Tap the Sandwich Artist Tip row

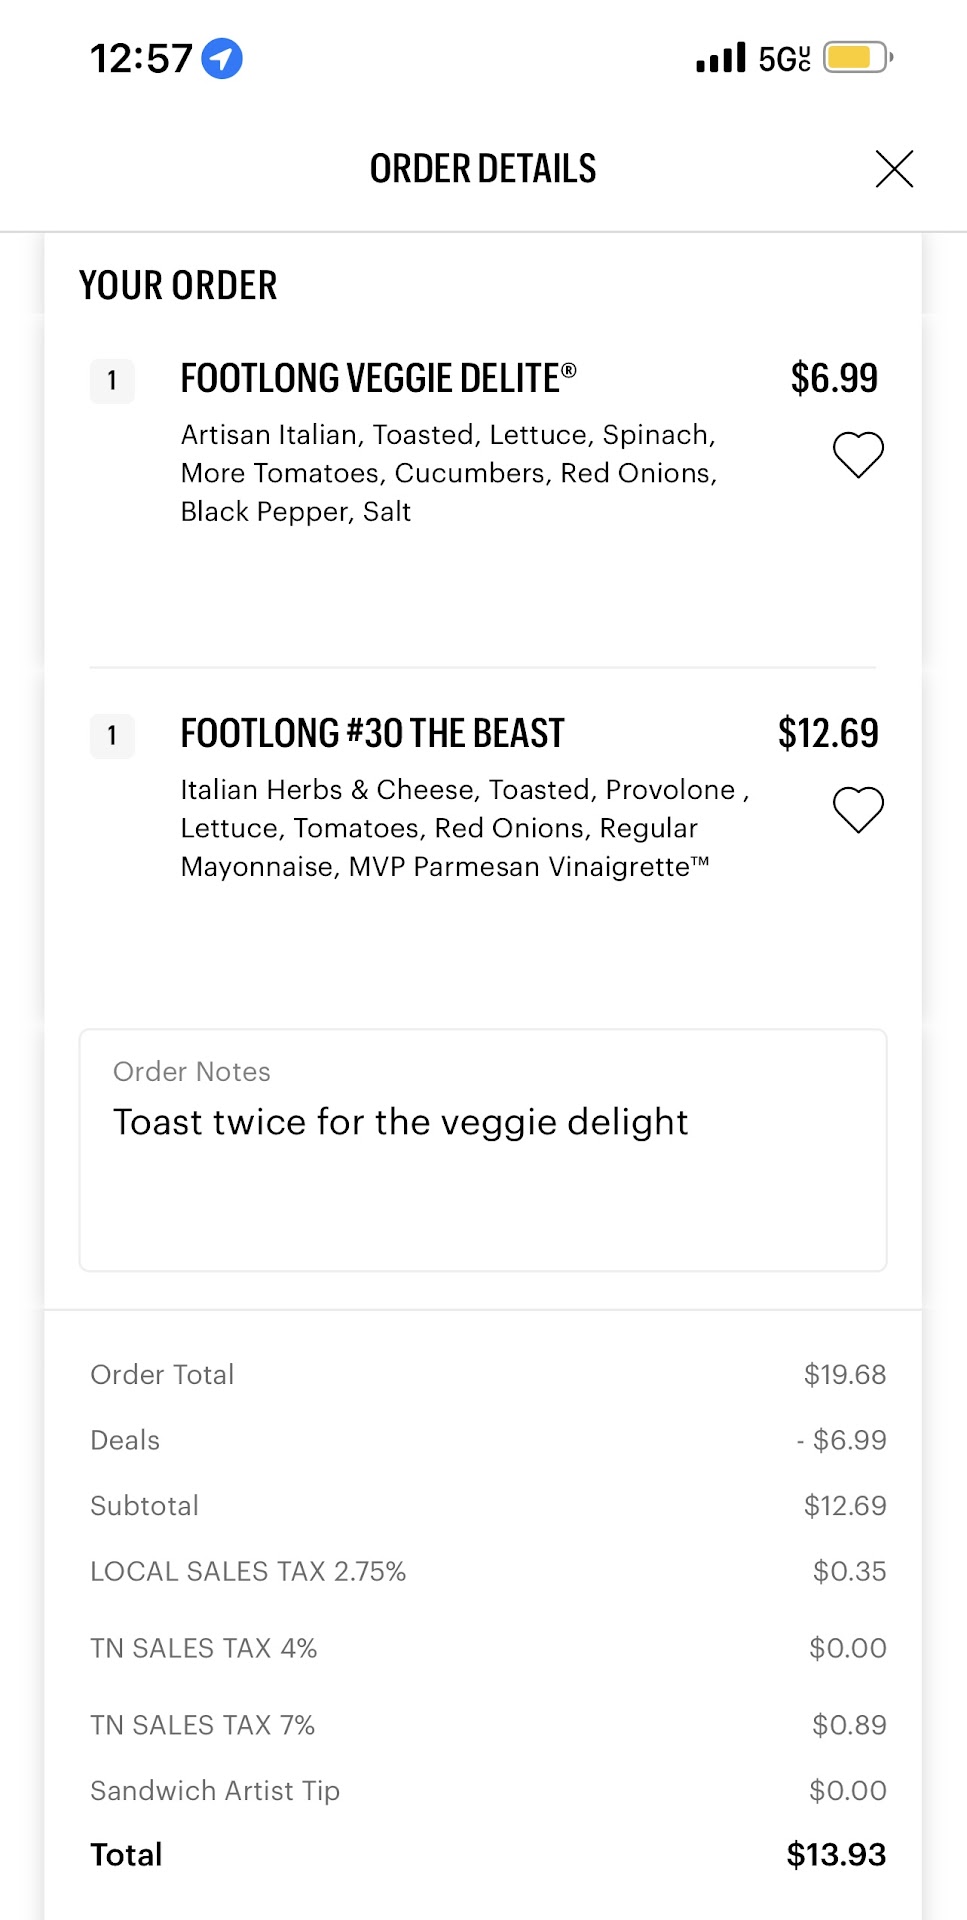coord(487,1790)
